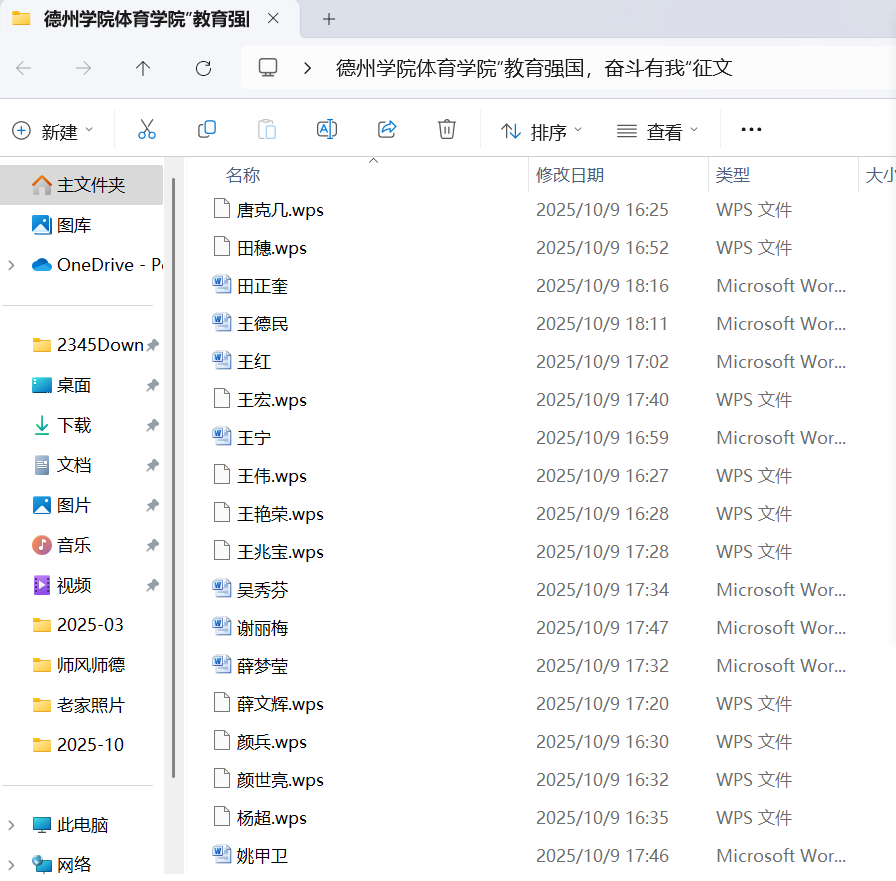Click the Rename icon in toolbar
896x881 pixels.
click(x=326, y=130)
